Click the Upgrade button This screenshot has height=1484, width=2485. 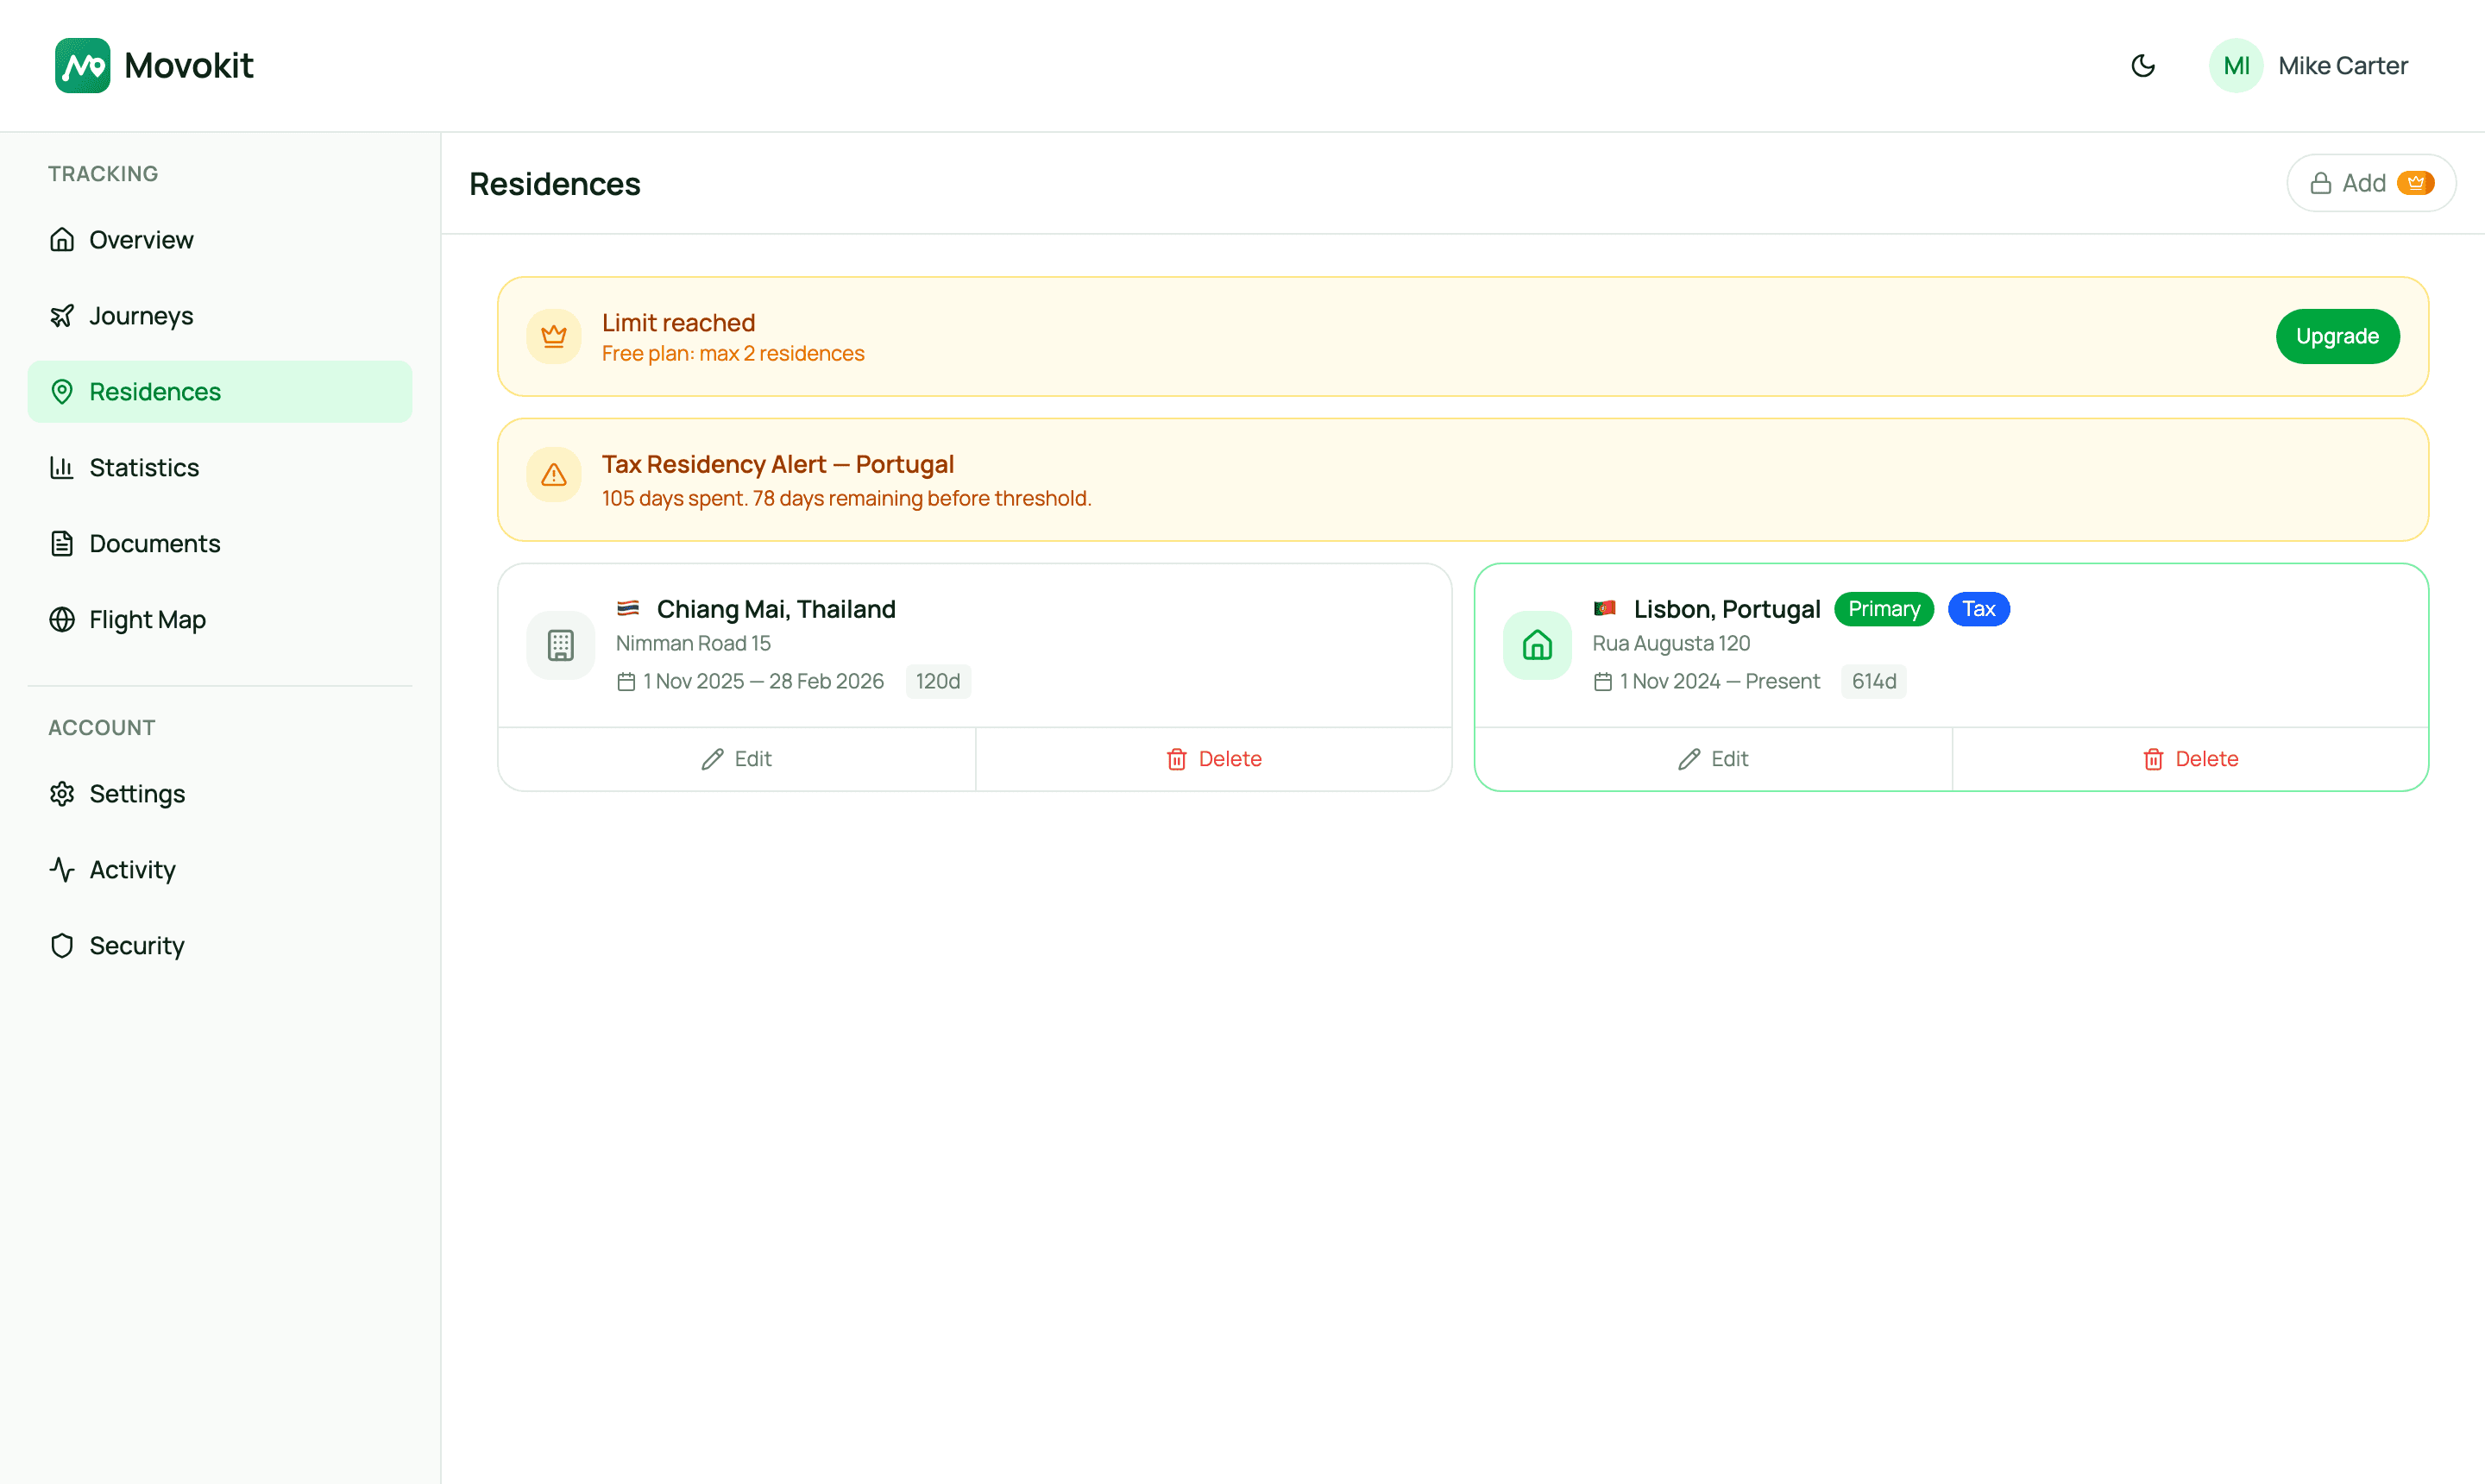[2337, 337]
